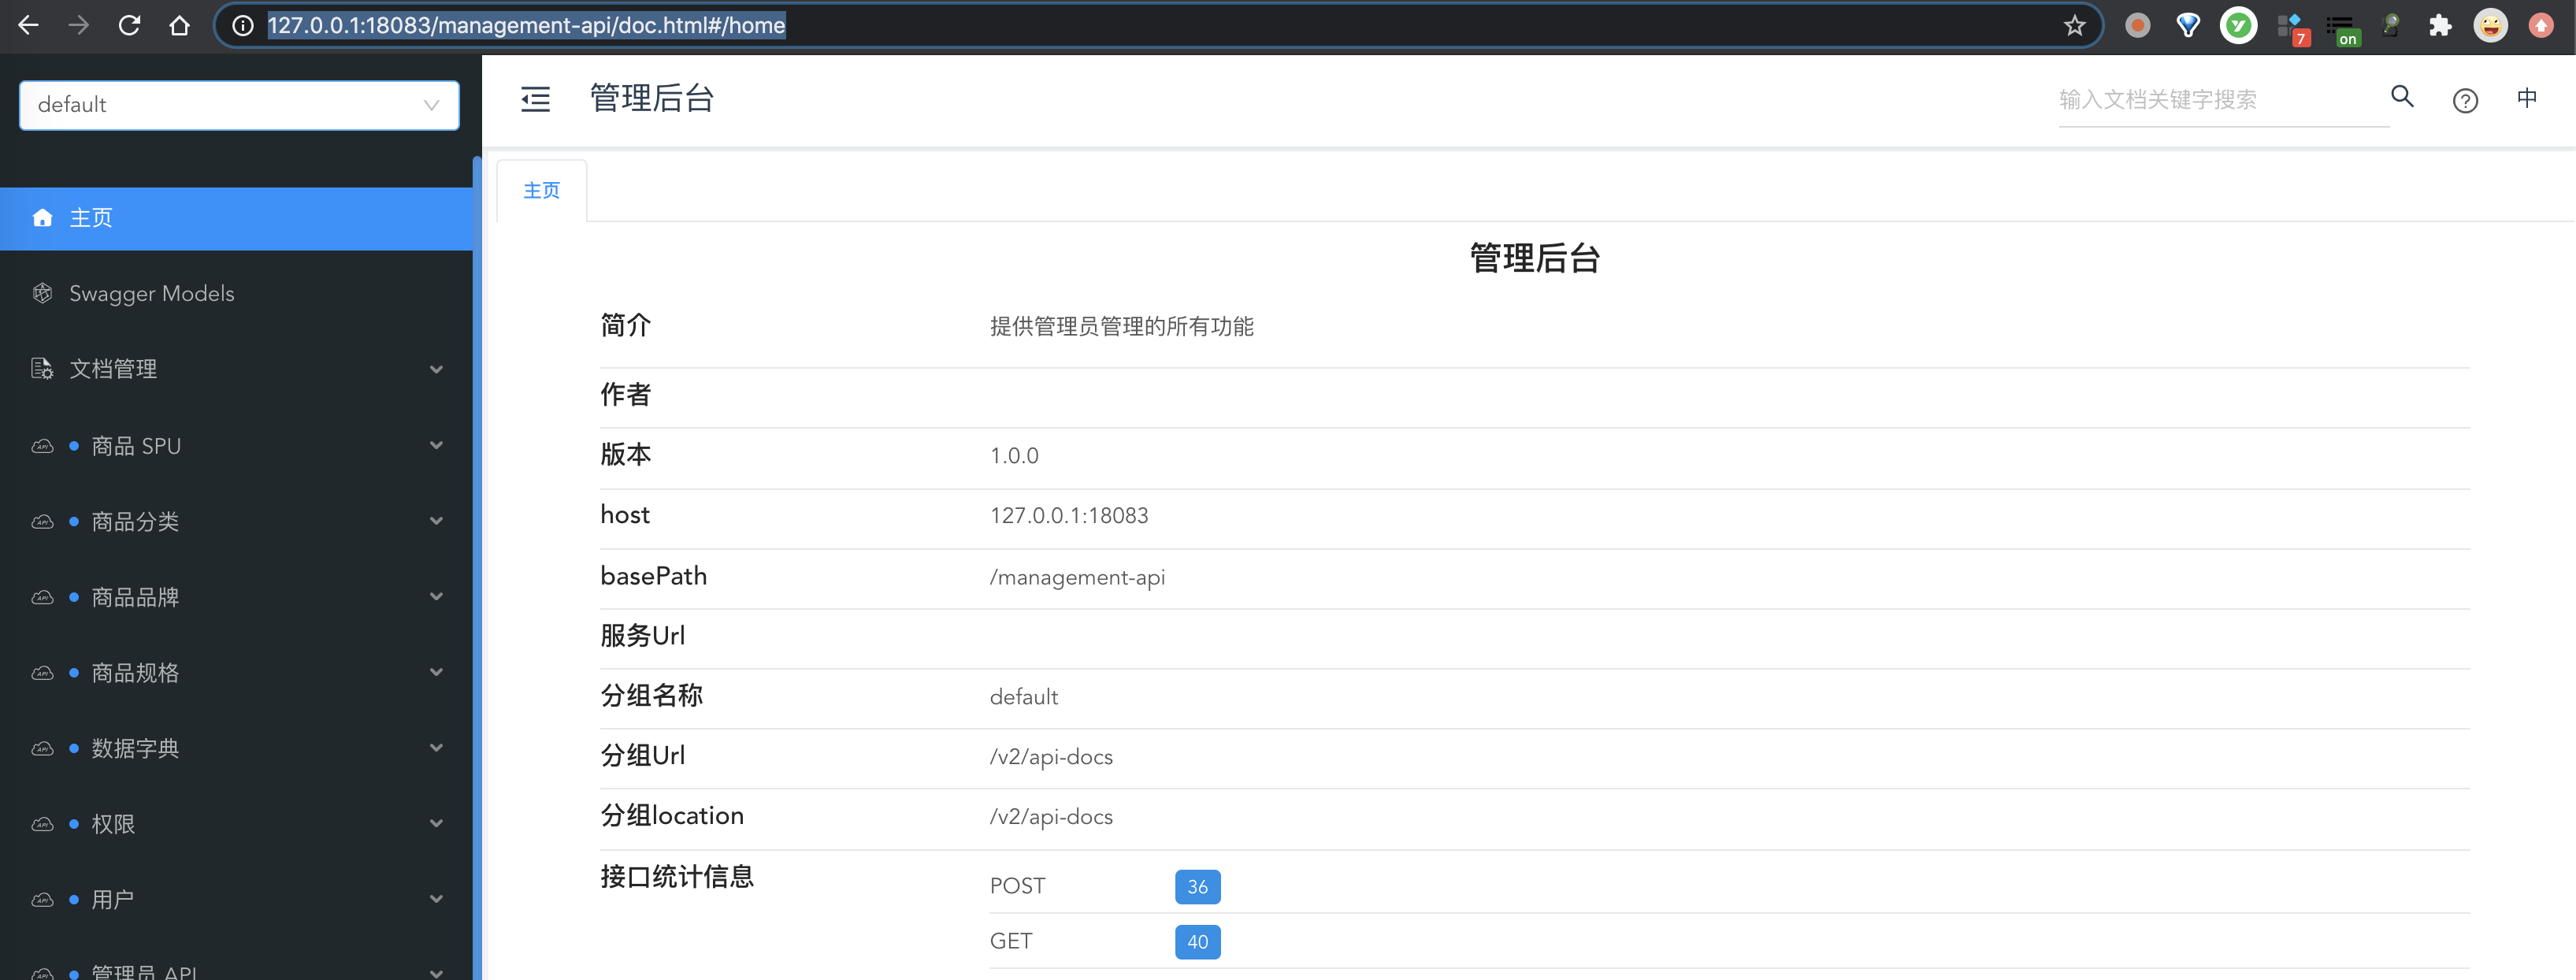Open document search via magnifier icon
2576x980 pixels.
(x=2402, y=97)
